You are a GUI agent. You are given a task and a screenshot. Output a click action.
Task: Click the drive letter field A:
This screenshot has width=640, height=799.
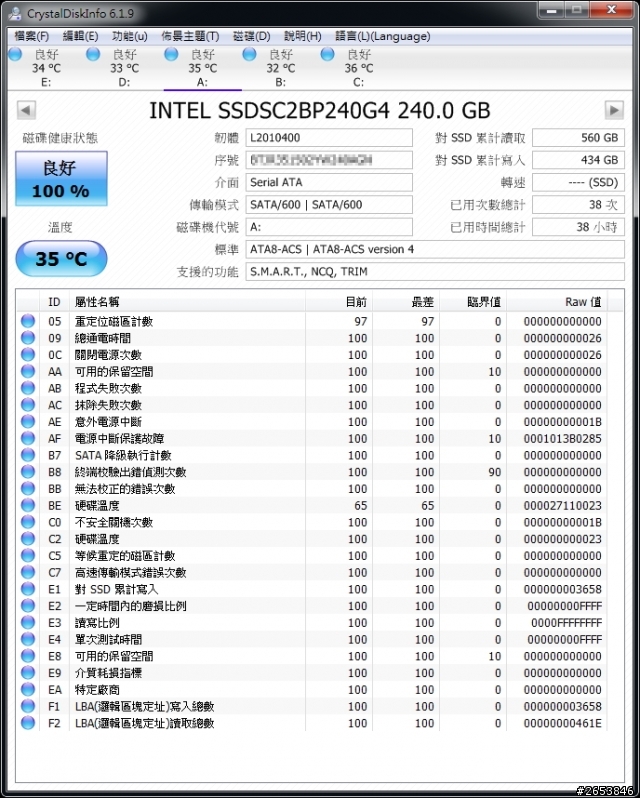click(329, 227)
